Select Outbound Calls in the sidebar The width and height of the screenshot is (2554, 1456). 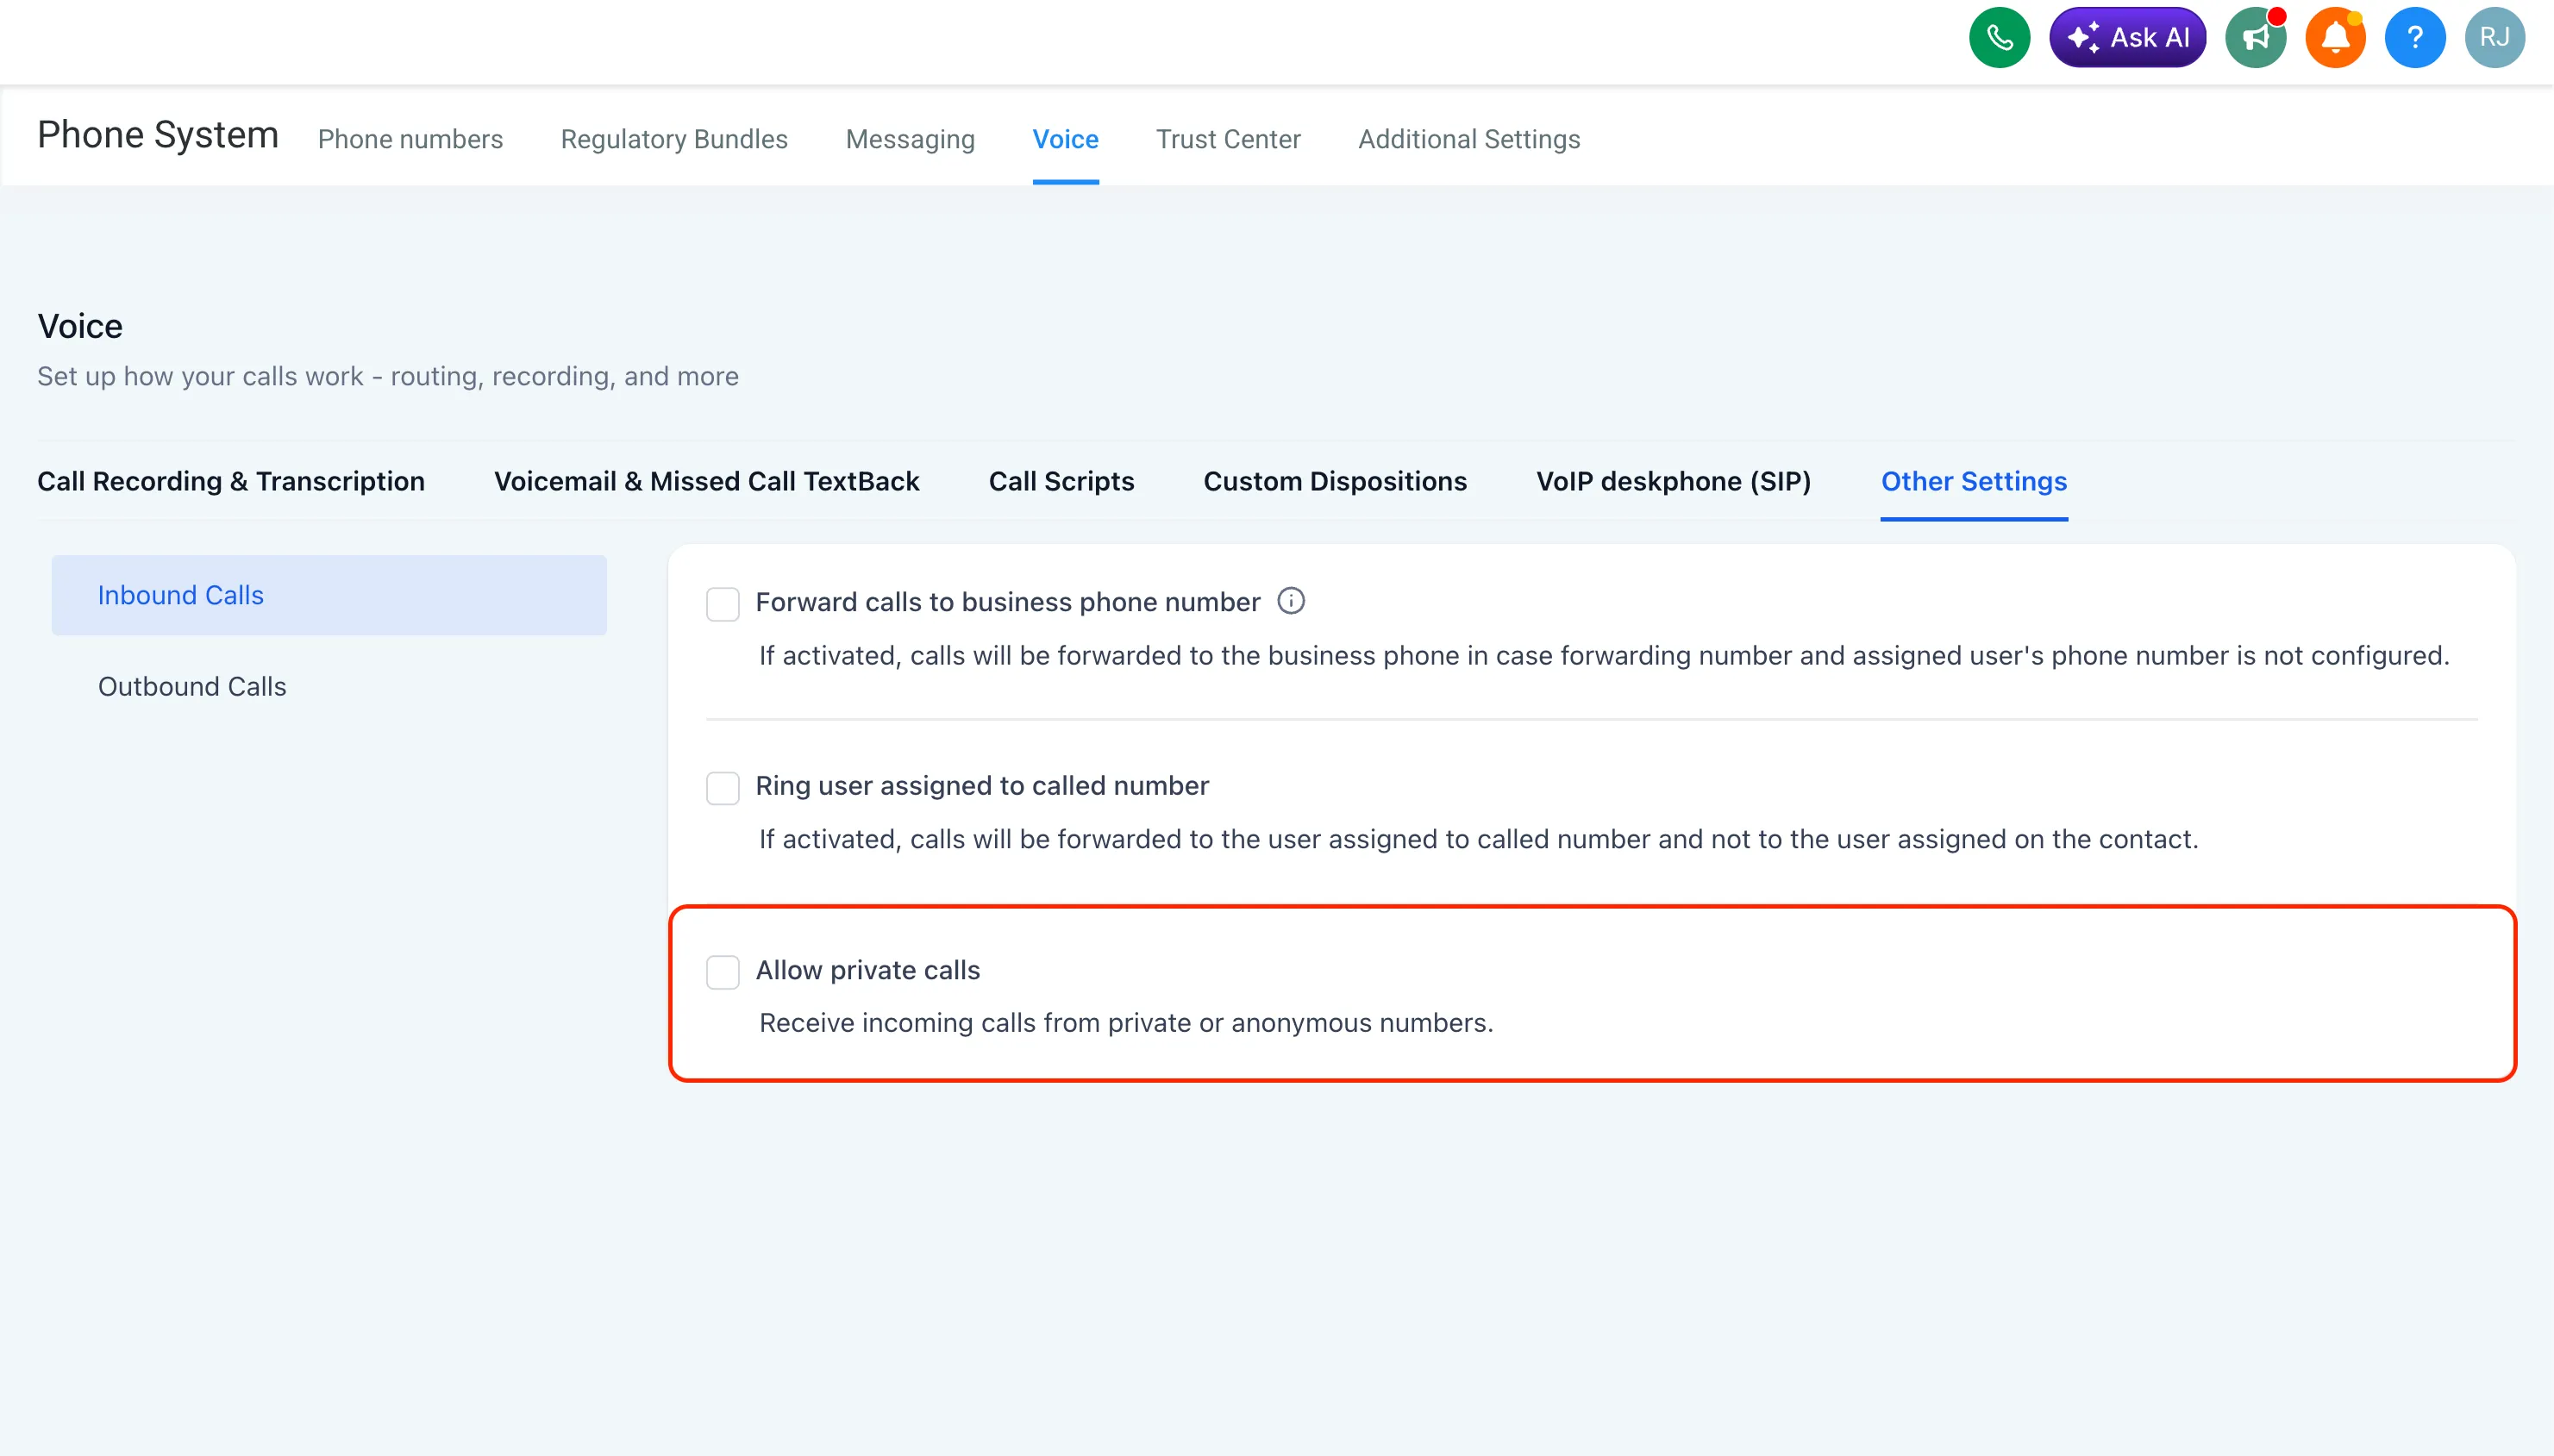(x=192, y=686)
